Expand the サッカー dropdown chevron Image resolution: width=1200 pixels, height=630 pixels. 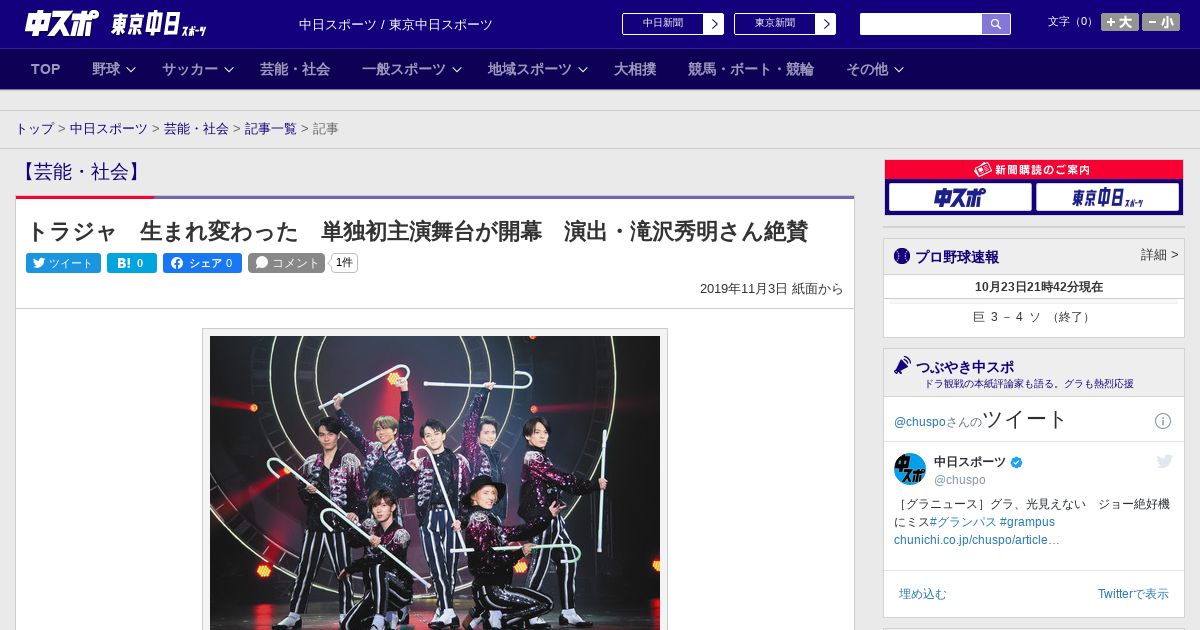tap(229, 70)
